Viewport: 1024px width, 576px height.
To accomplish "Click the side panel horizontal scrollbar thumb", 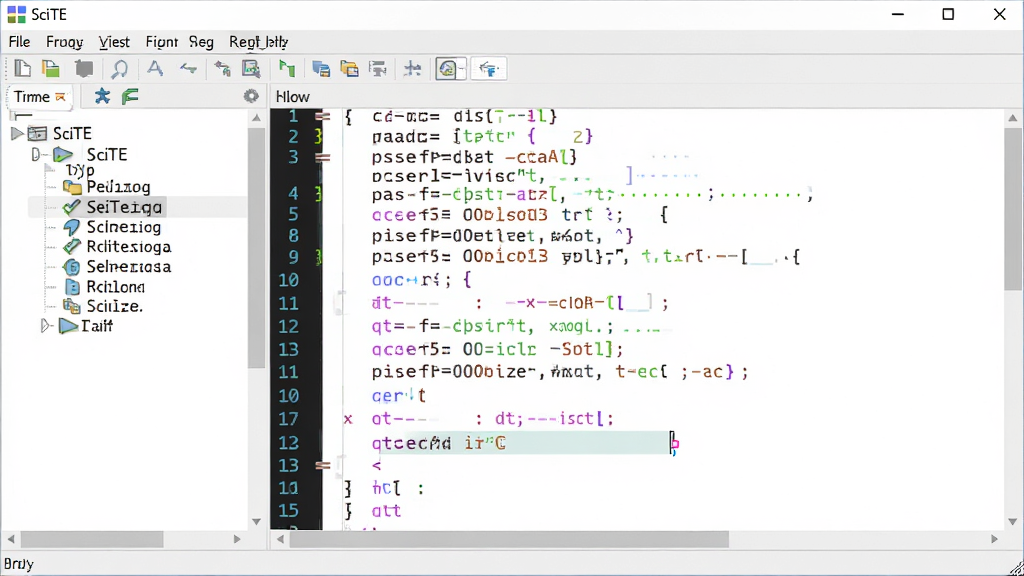I will pos(92,539).
